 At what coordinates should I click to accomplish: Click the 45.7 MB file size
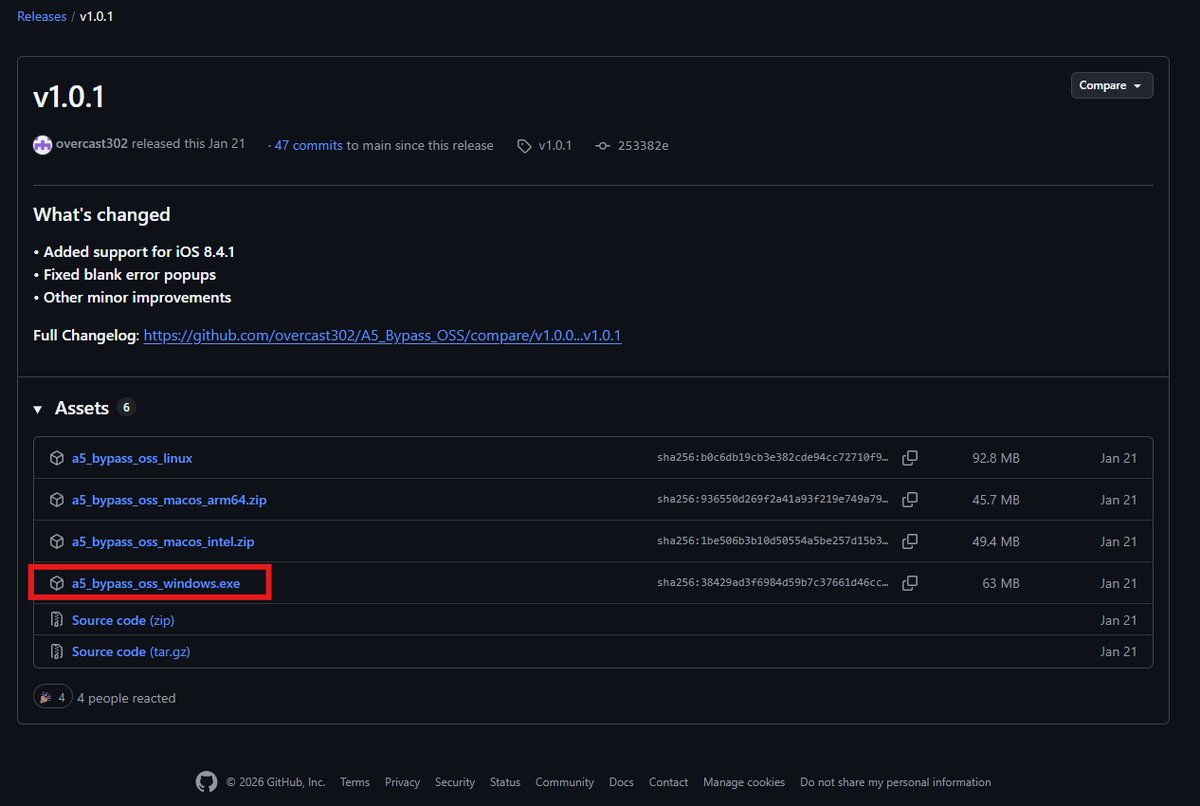click(x=996, y=499)
